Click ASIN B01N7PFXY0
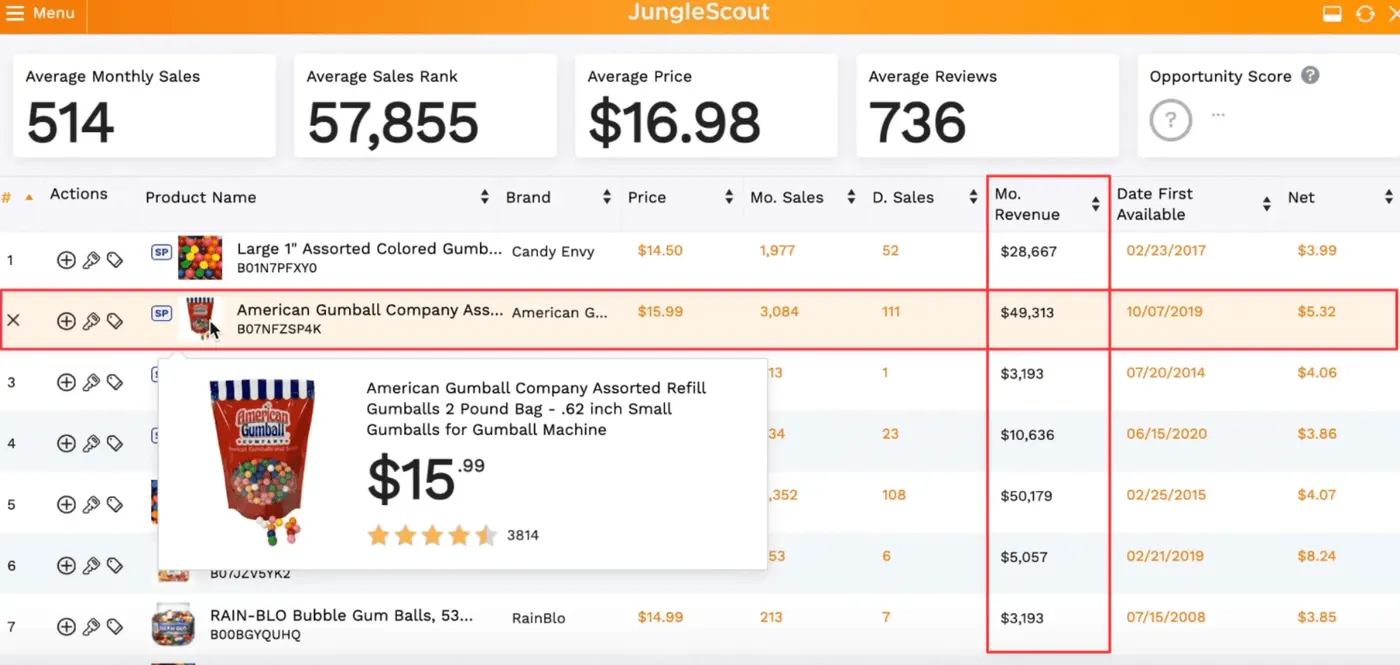The image size is (1400, 665). point(277,269)
